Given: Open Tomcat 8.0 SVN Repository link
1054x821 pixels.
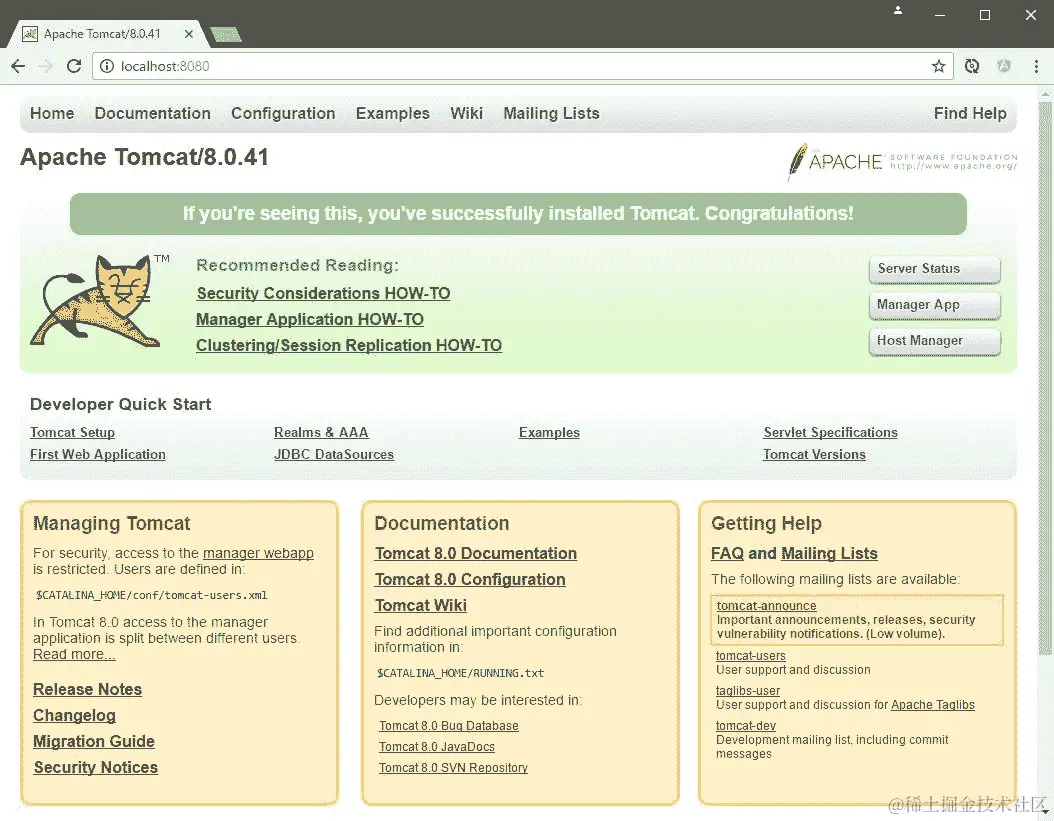Looking at the screenshot, I should (453, 768).
